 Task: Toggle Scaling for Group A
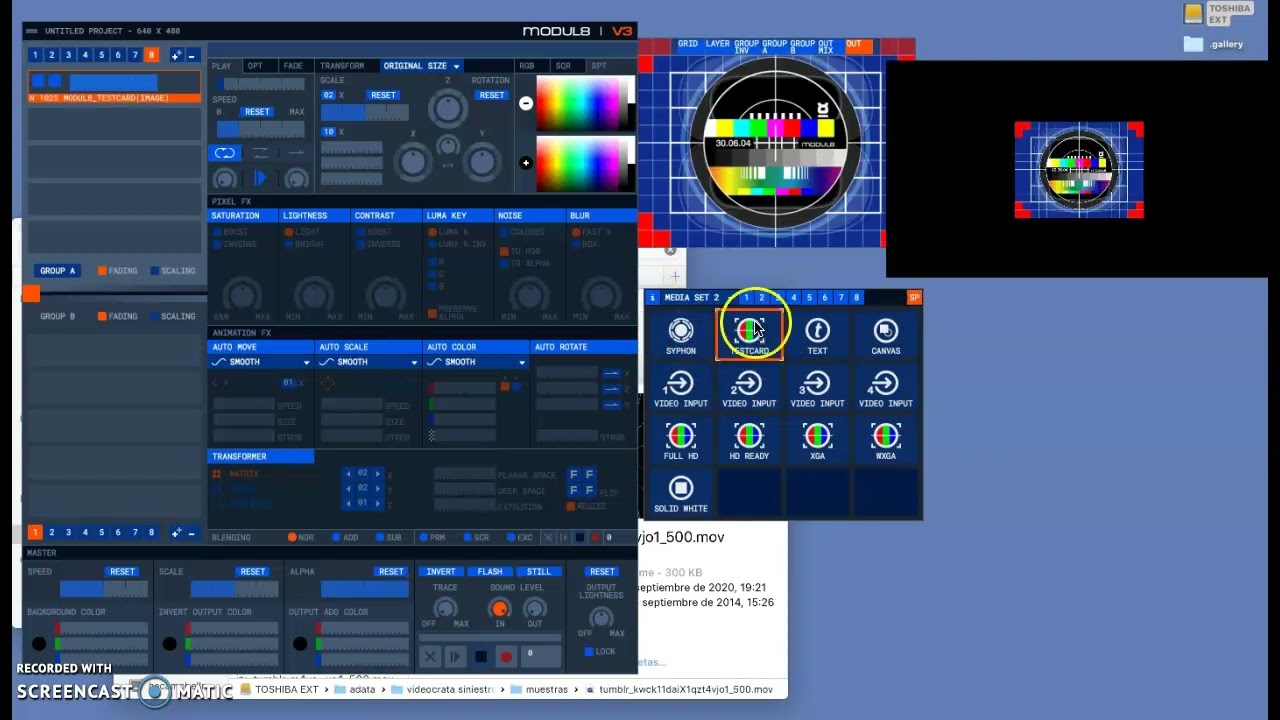point(173,271)
